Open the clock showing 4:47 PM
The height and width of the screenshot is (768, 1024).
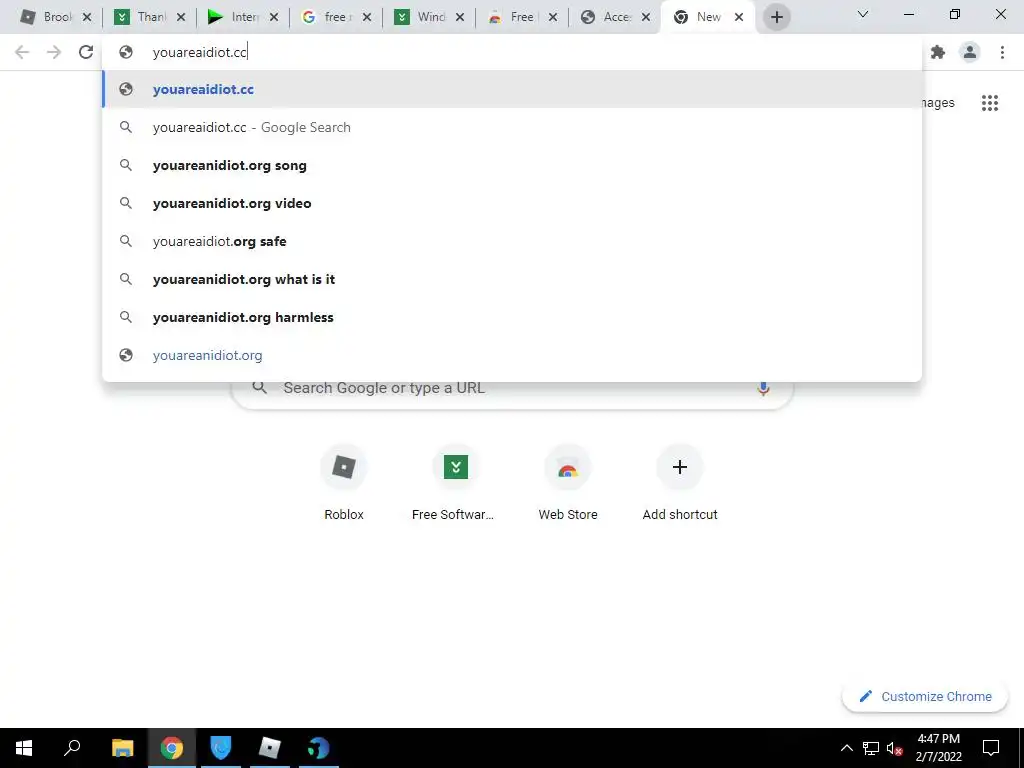pyautogui.click(x=938, y=748)
